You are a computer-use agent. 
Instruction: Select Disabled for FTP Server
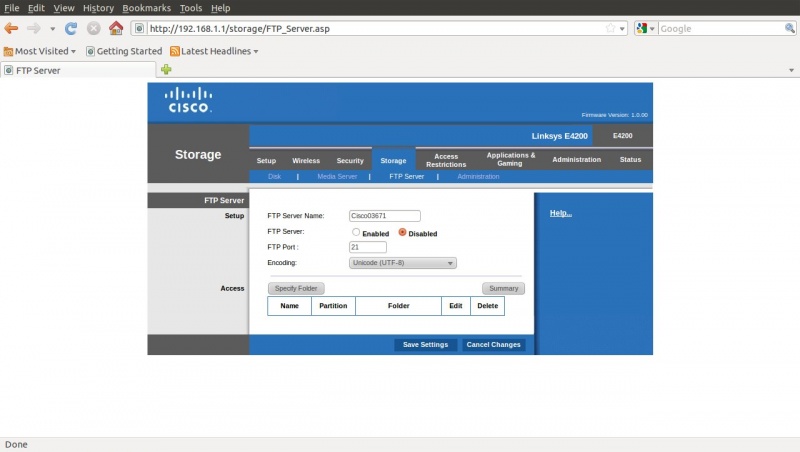tap(402, 232)
